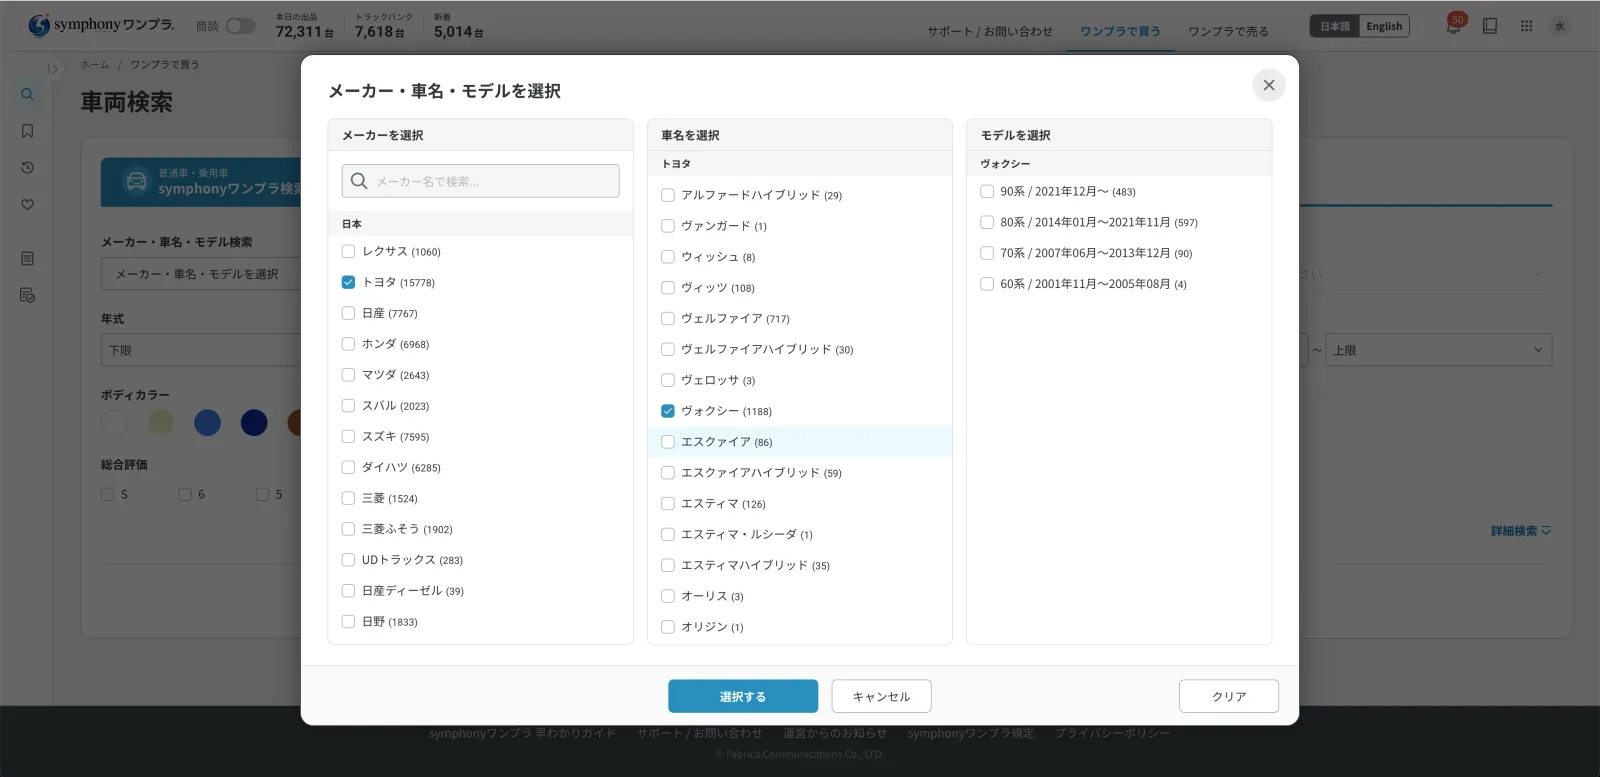Switch language to 日本語
This screenshot has height=777, width=1600.
pos(1335,26)
